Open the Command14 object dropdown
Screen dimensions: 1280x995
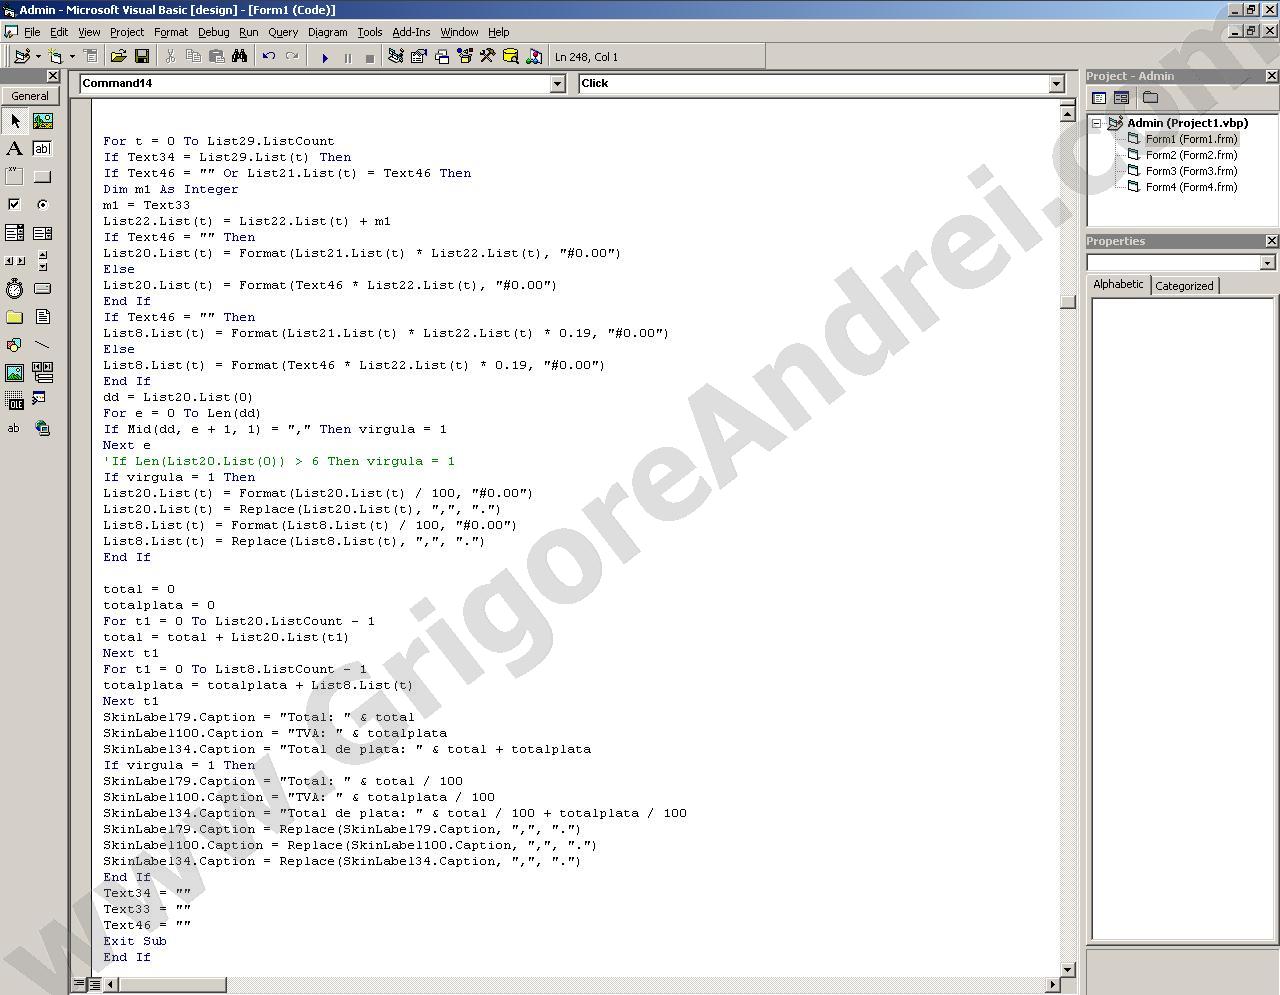[x=558, y=84]
